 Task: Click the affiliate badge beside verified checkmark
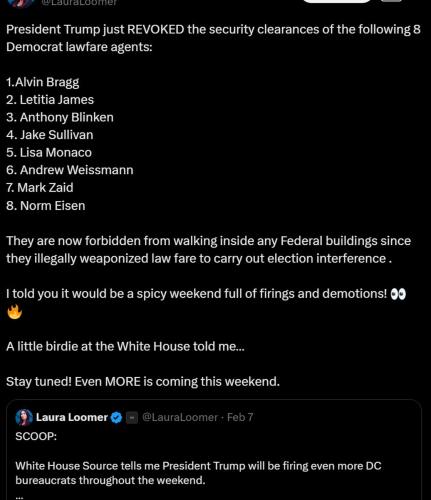tap(132, 418)
